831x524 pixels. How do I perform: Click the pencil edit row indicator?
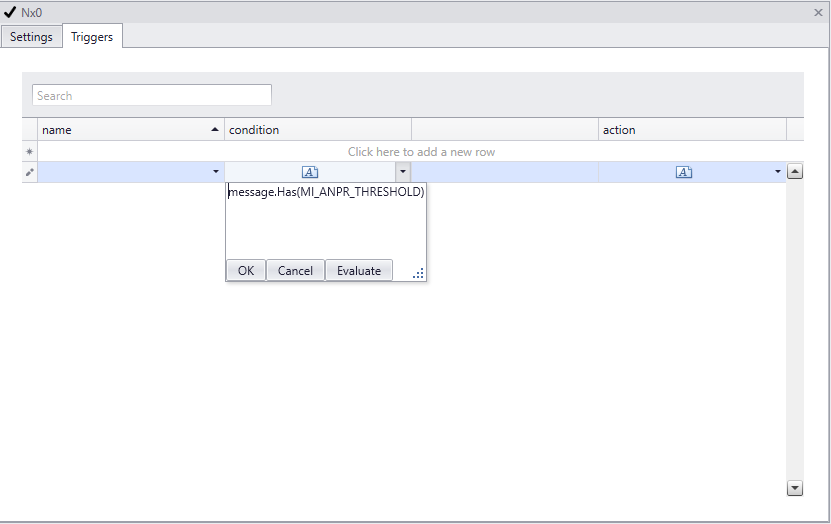[x=30, y=172]
